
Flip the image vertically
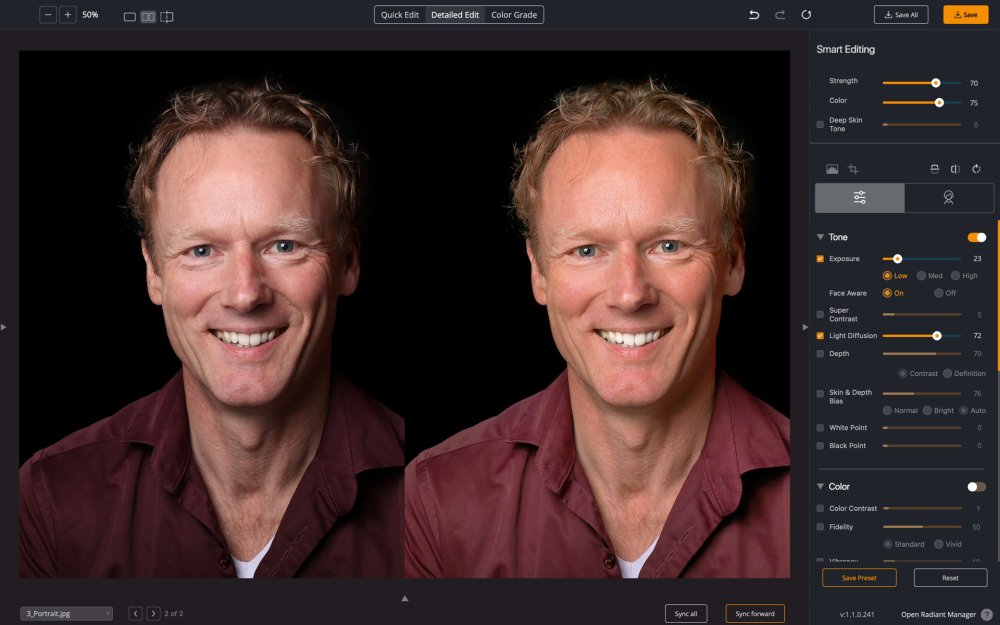click(x=934, y=169)
